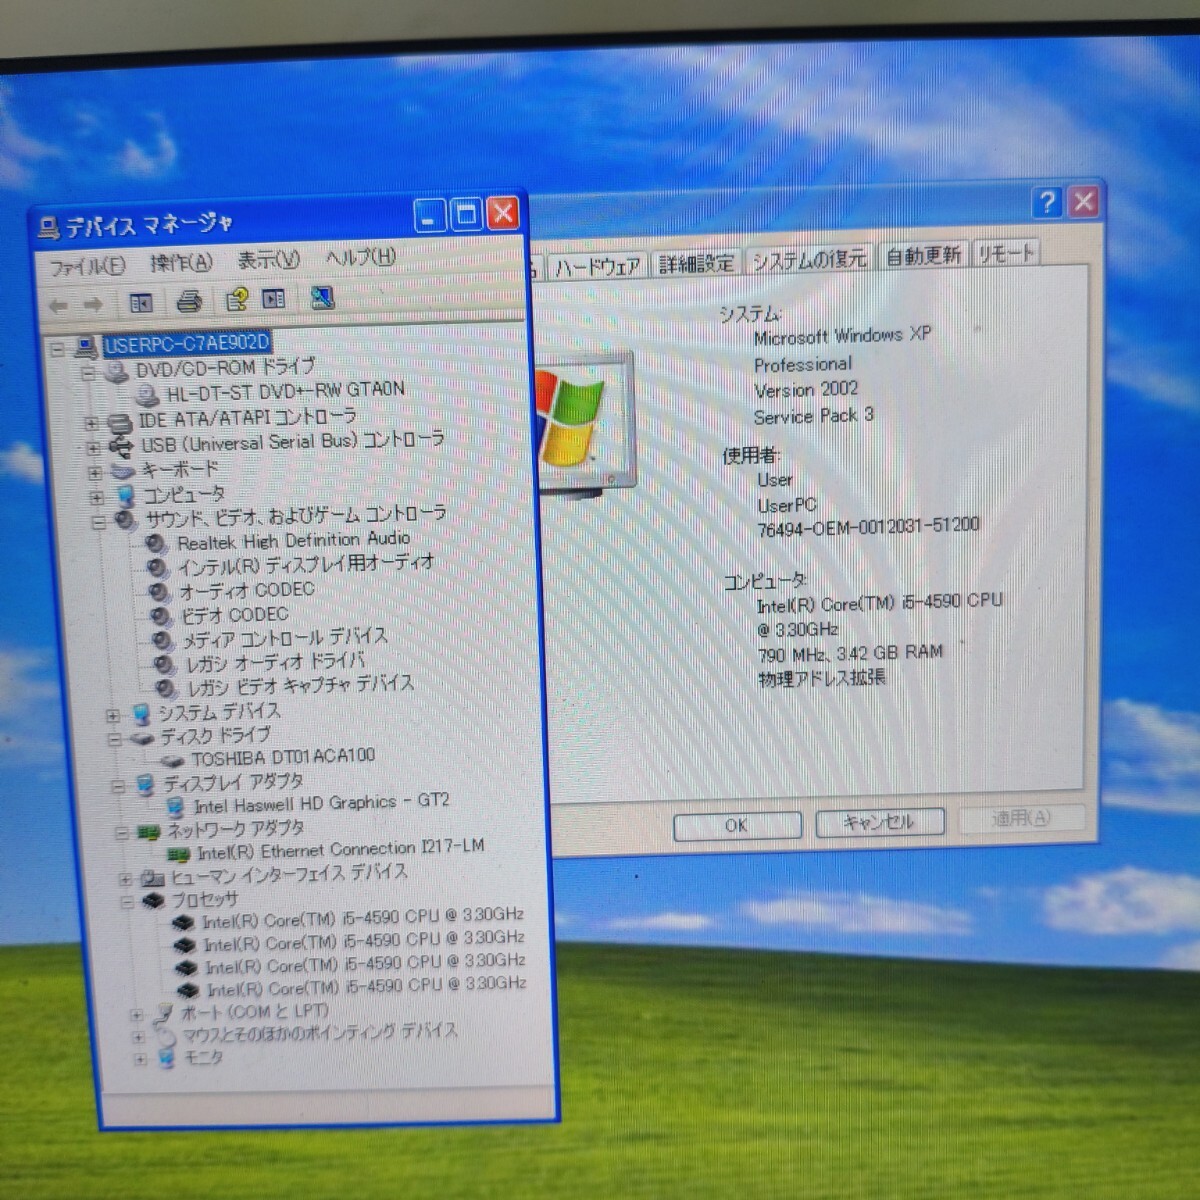Click the Intel Haswell HD Graphics icon
Viewport: 1200px width, 1200px height.
[176, 806]
